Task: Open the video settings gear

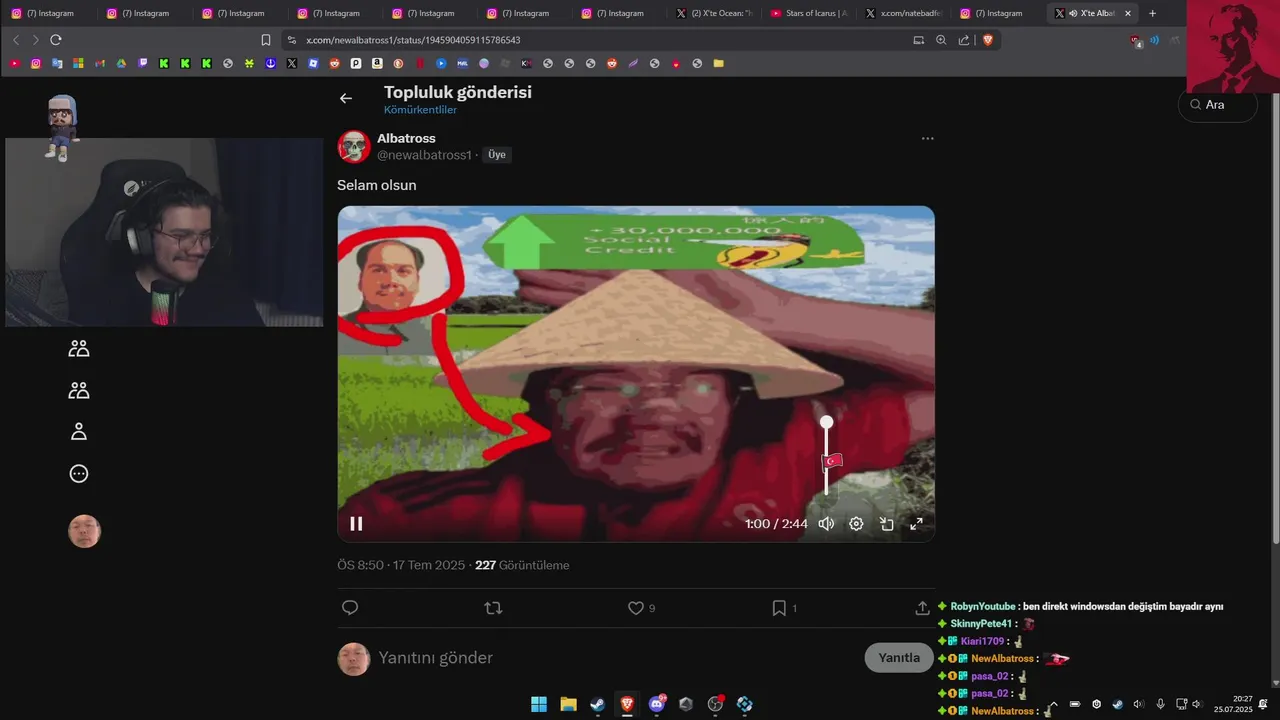Action: [856, 524]
